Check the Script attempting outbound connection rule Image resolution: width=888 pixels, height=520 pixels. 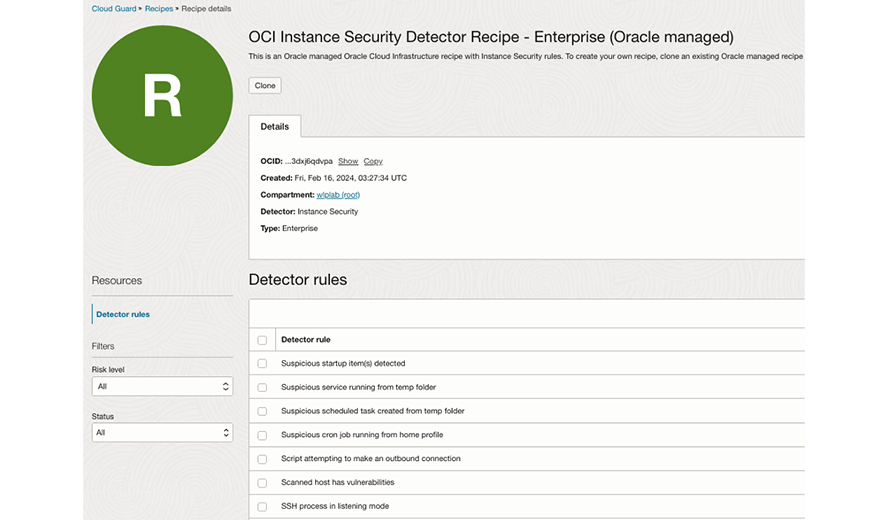pyautogui.click(x=262, y=459)
